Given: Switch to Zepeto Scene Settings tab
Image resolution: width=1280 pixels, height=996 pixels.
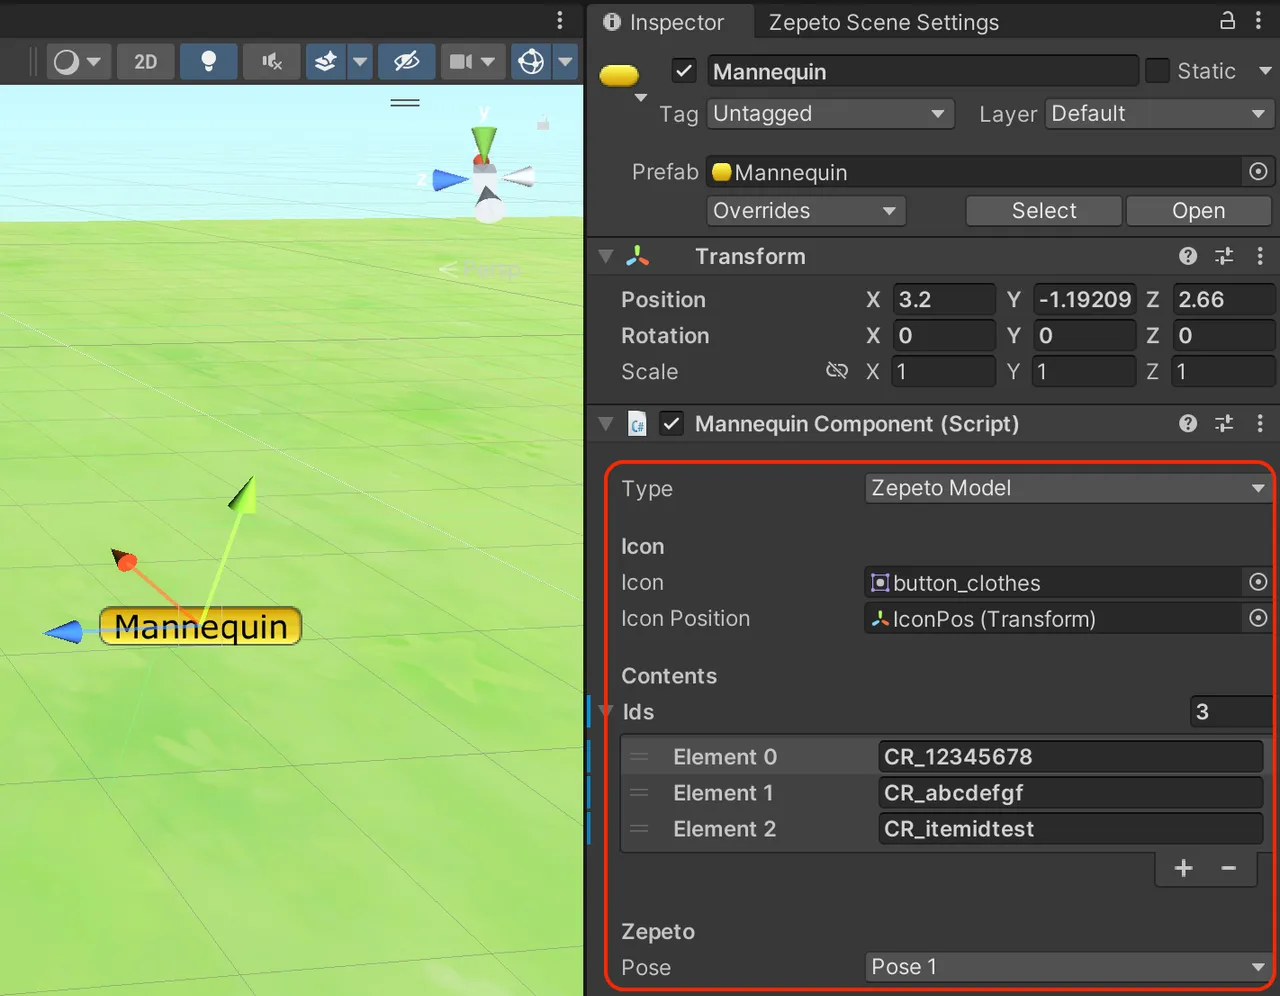Looking at the screenshot, I should [x=883, y=22].
